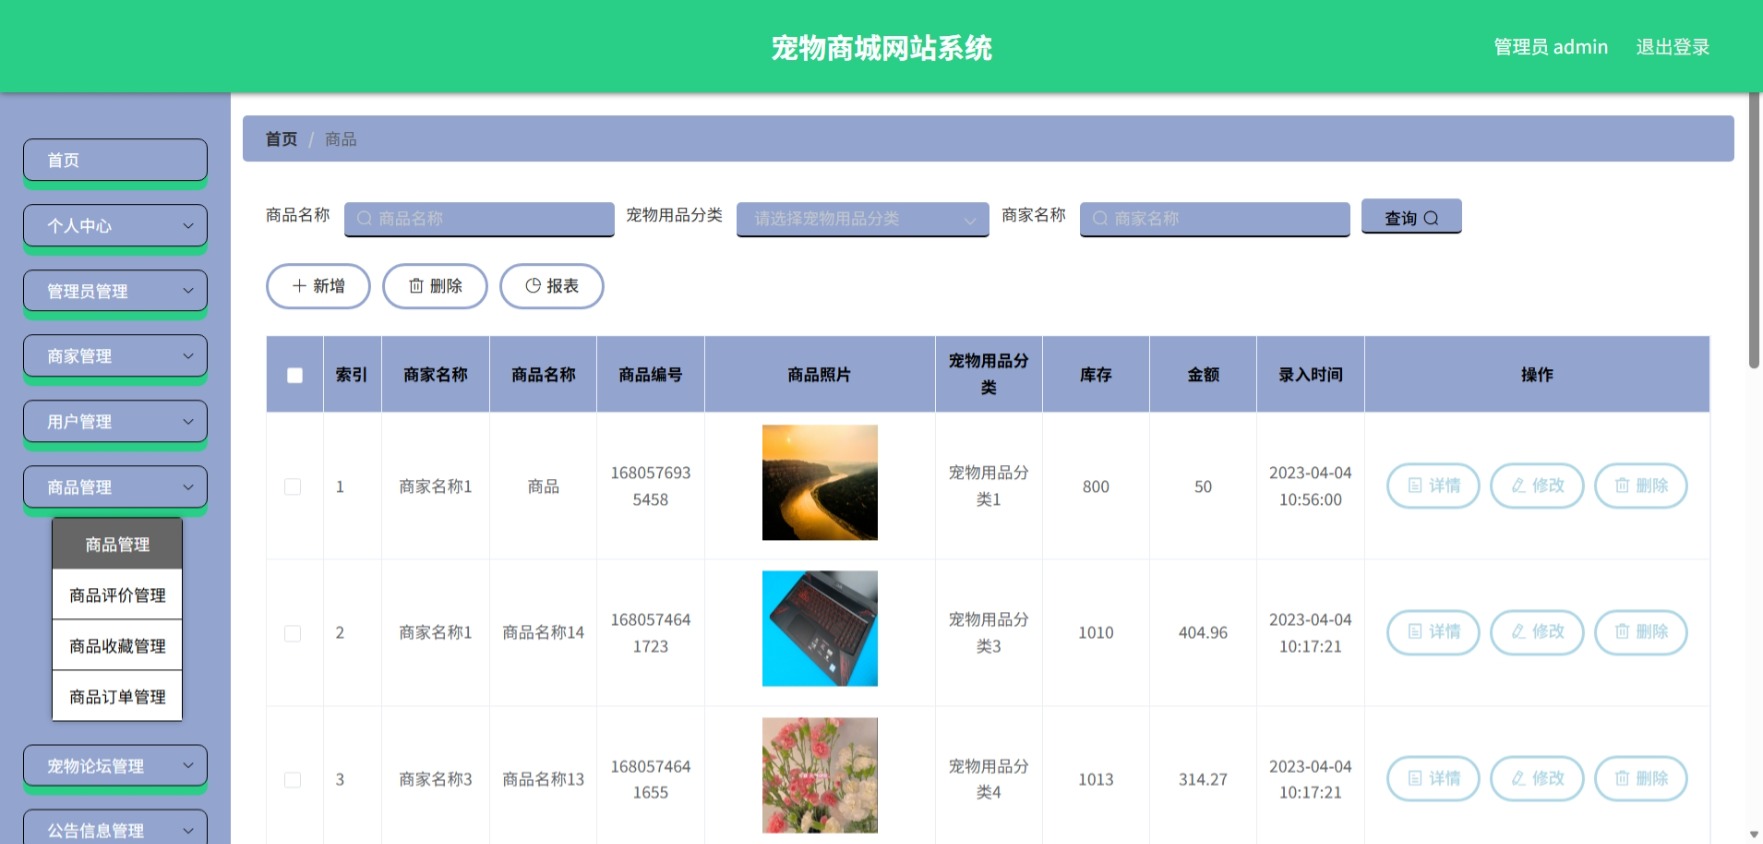
Task: Check the checkbox for row index 3
Action: click(x=293, y=780)
